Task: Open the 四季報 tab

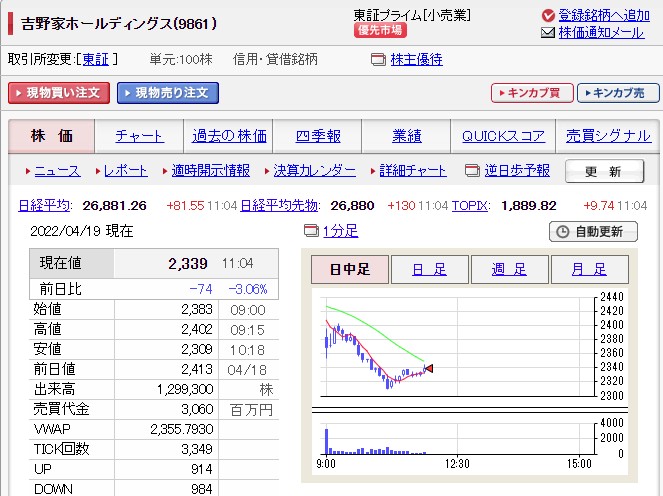Action: (x=318, y=136)
